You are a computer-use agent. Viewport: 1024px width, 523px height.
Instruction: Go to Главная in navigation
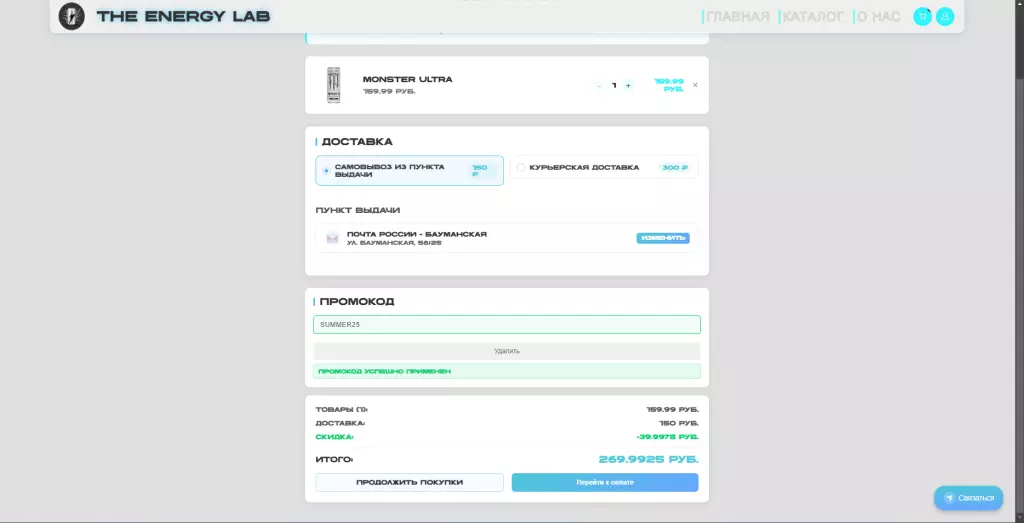coord(737,17)
